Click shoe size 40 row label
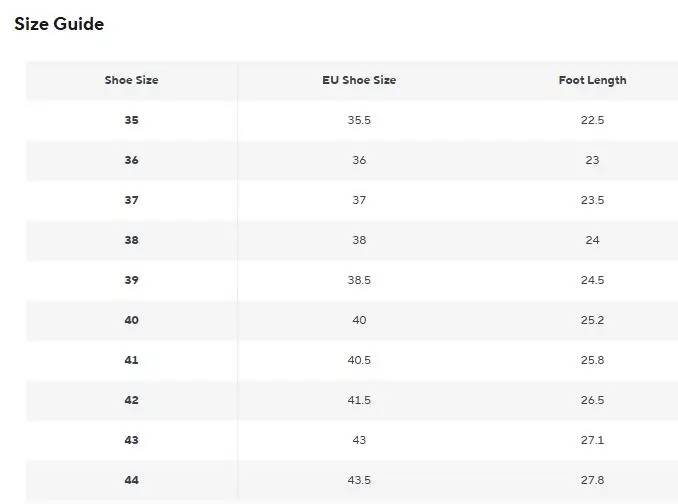Screen dimensions: 678x504 (x=131, y=320)
